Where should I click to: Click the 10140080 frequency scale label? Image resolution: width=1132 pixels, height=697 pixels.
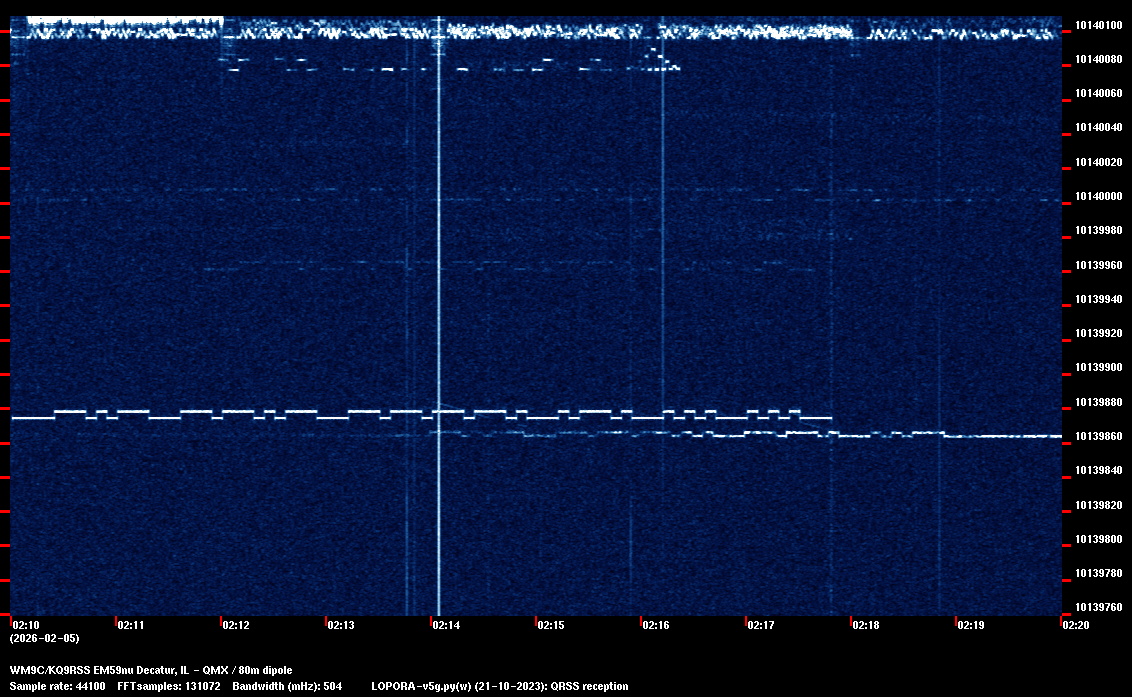coord(1097,59)
